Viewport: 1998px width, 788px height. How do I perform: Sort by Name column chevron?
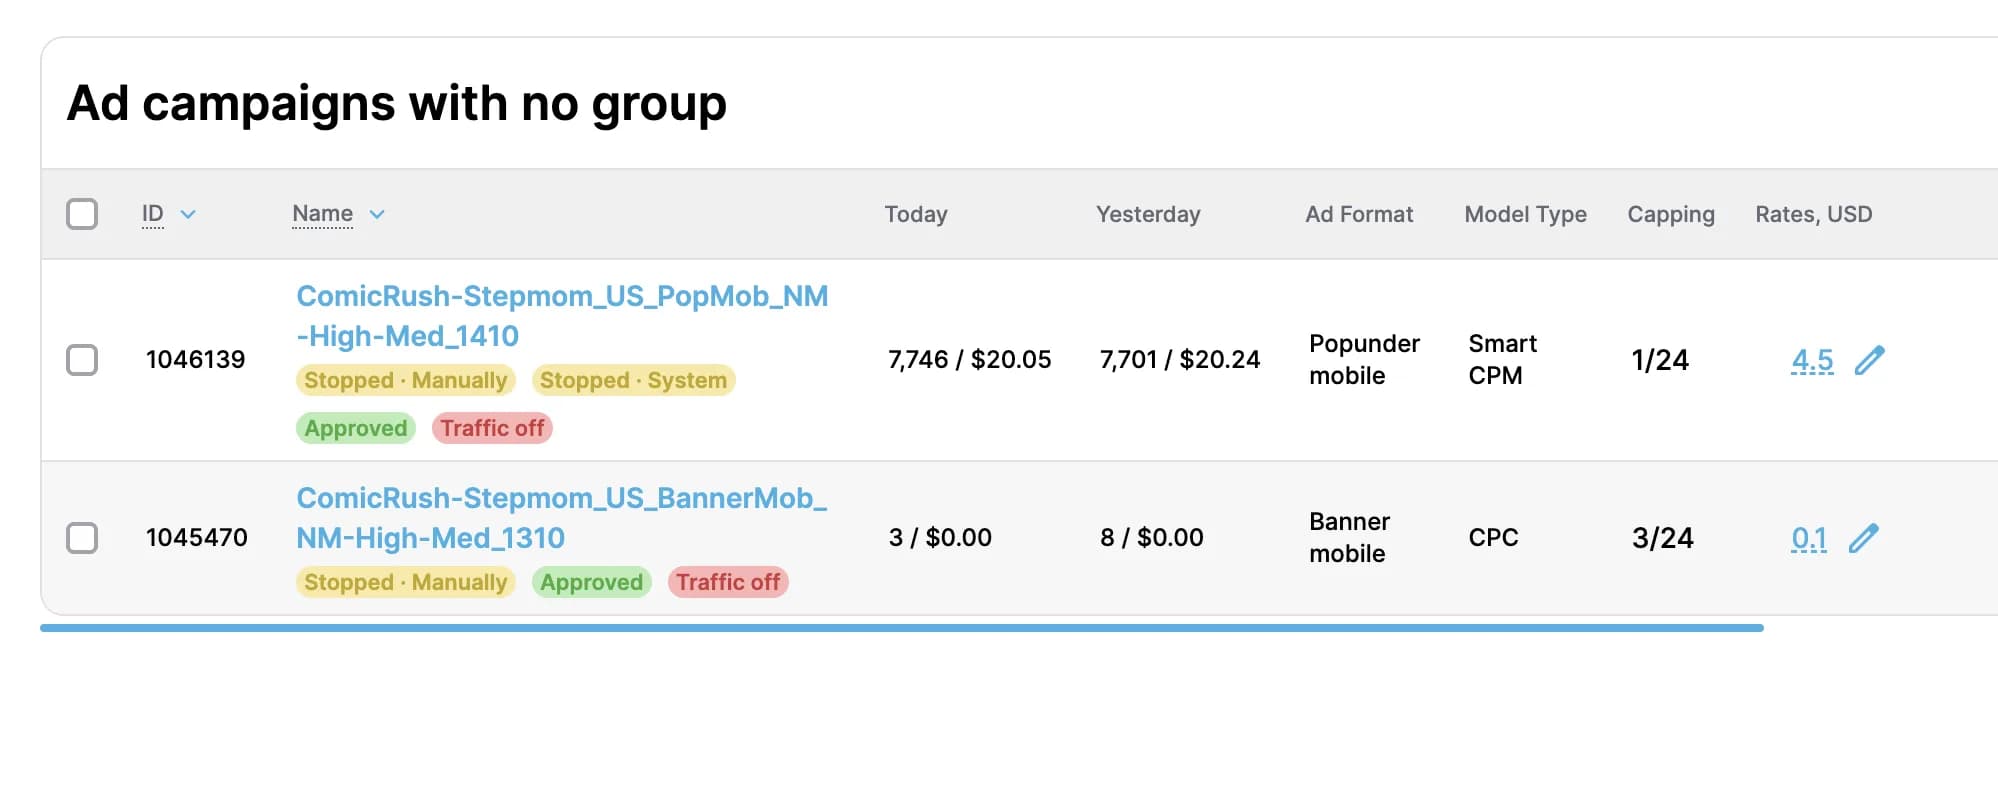377,214
